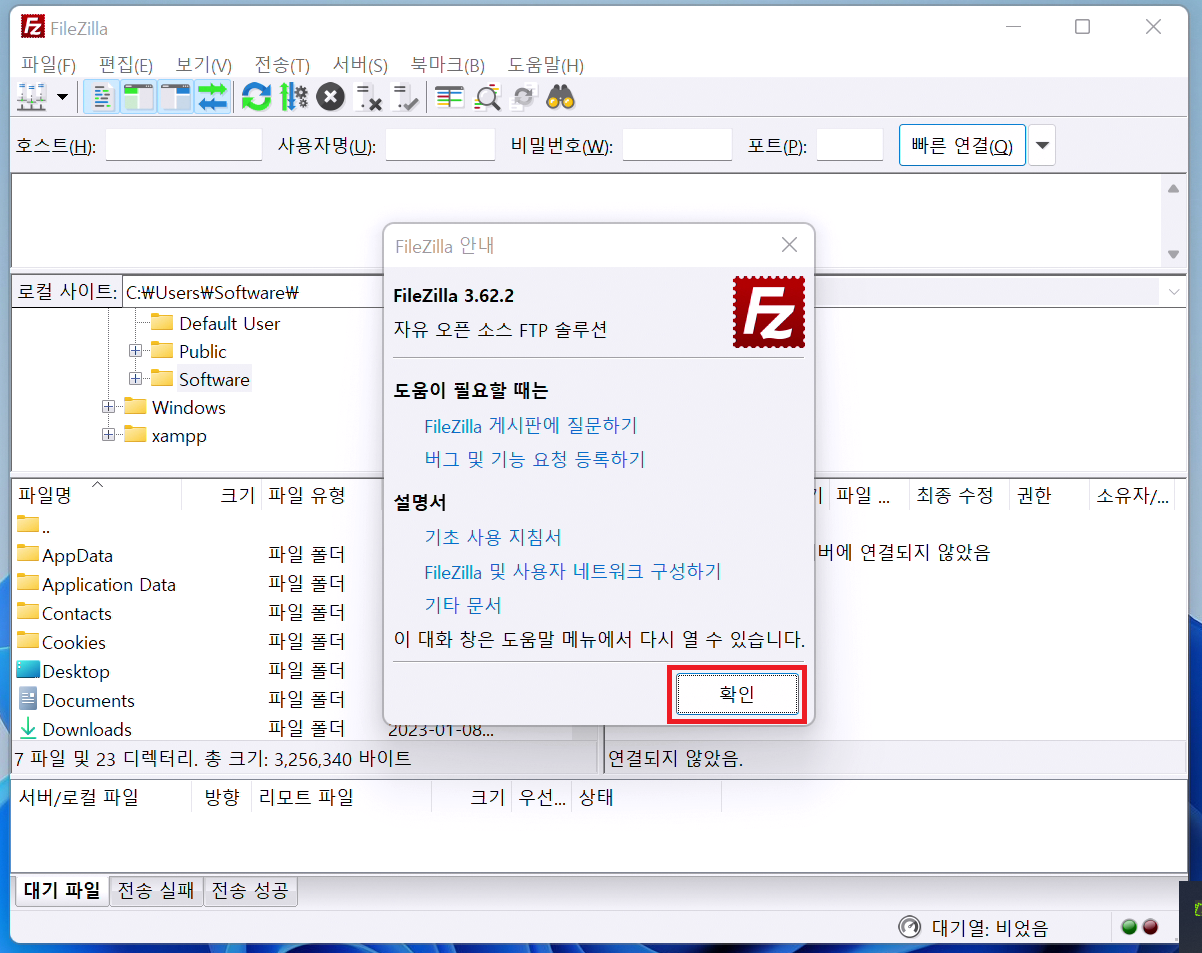Open the 기타 문서 link
This screenshot has width=1202, height=953.
coord(463,605)
